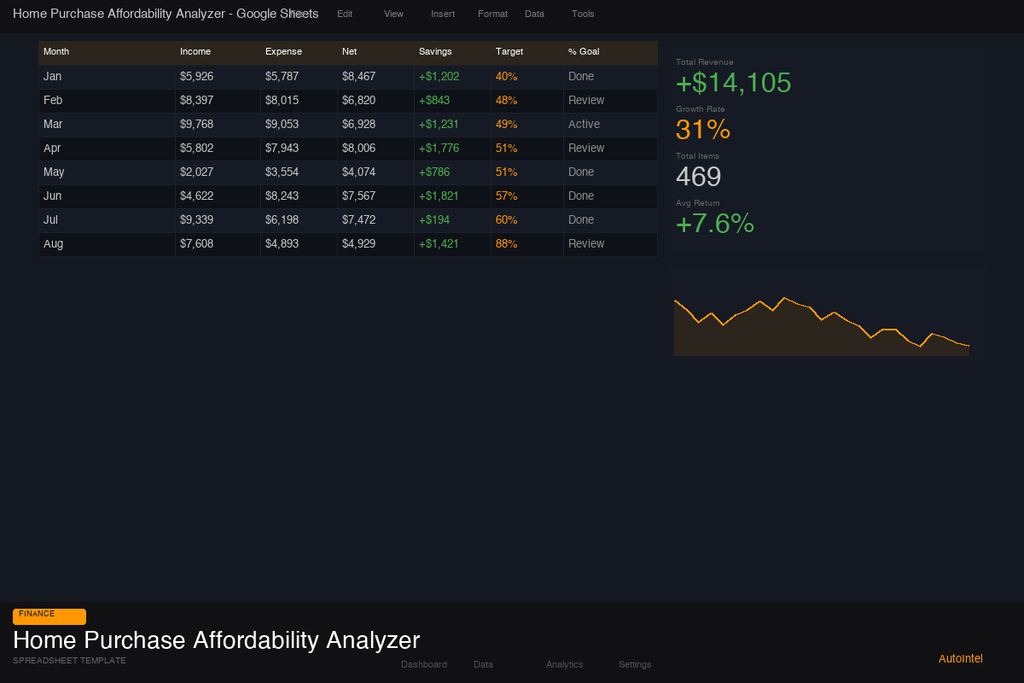Click the savings value +$1,202
1024x683 pixels.
pyautogui.click(x=439, y=76)
